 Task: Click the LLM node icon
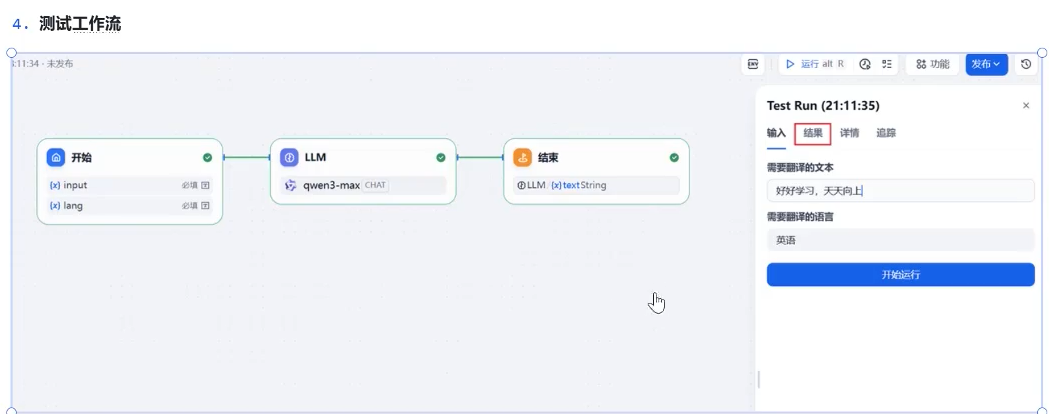(290, 158)
